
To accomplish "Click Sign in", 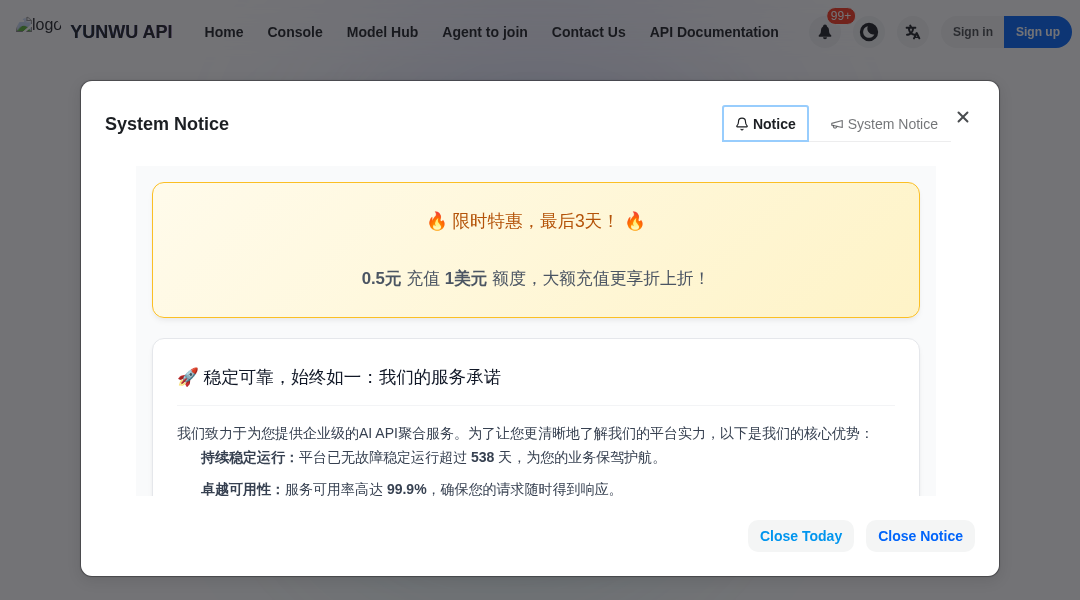I will [x=972, y=32].
